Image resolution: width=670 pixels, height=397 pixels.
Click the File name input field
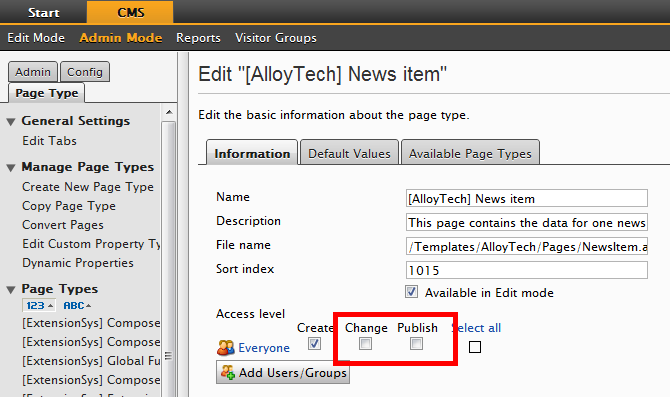tap(527, 246)
